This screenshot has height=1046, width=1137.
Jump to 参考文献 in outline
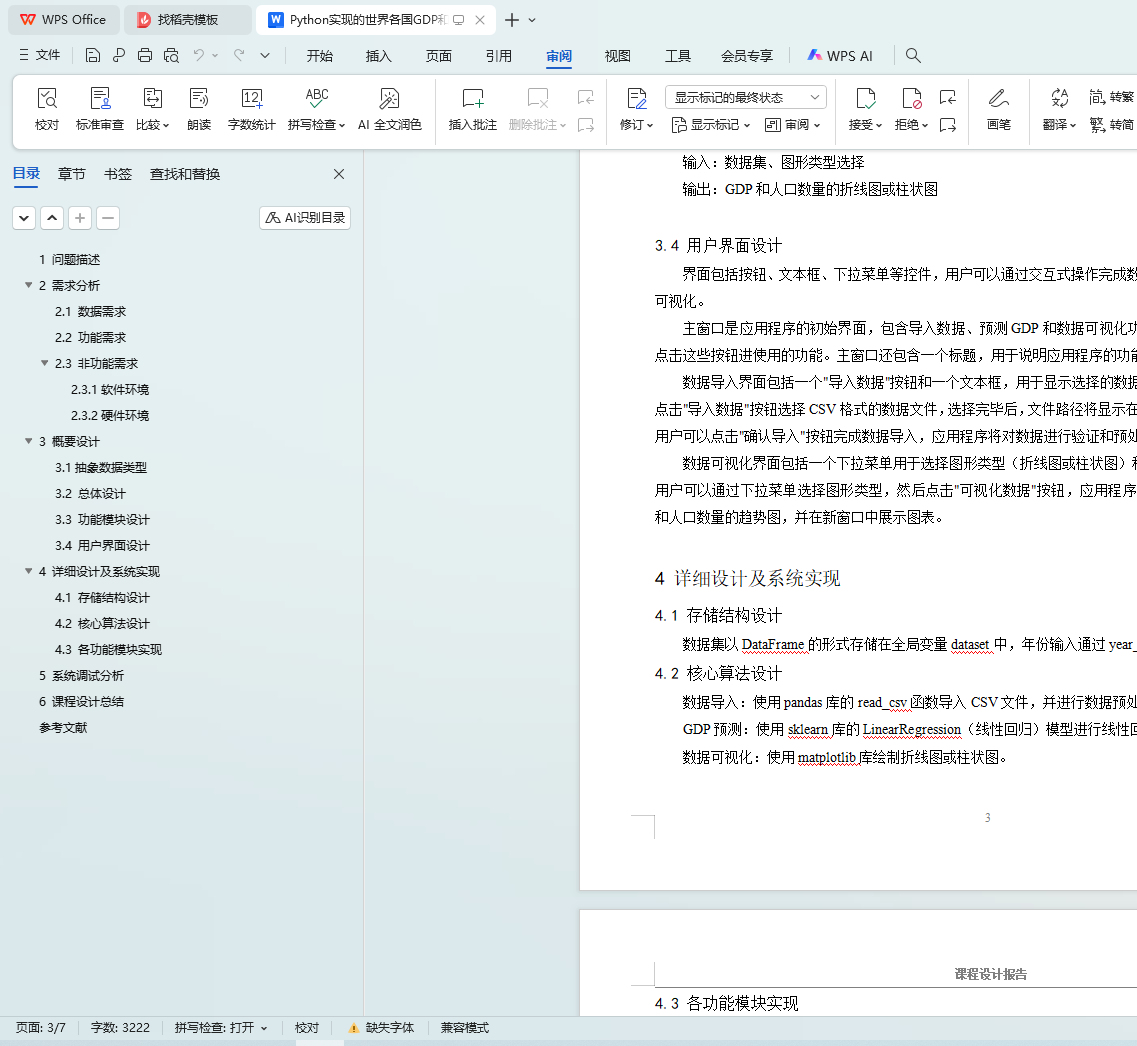coord(63,727)
